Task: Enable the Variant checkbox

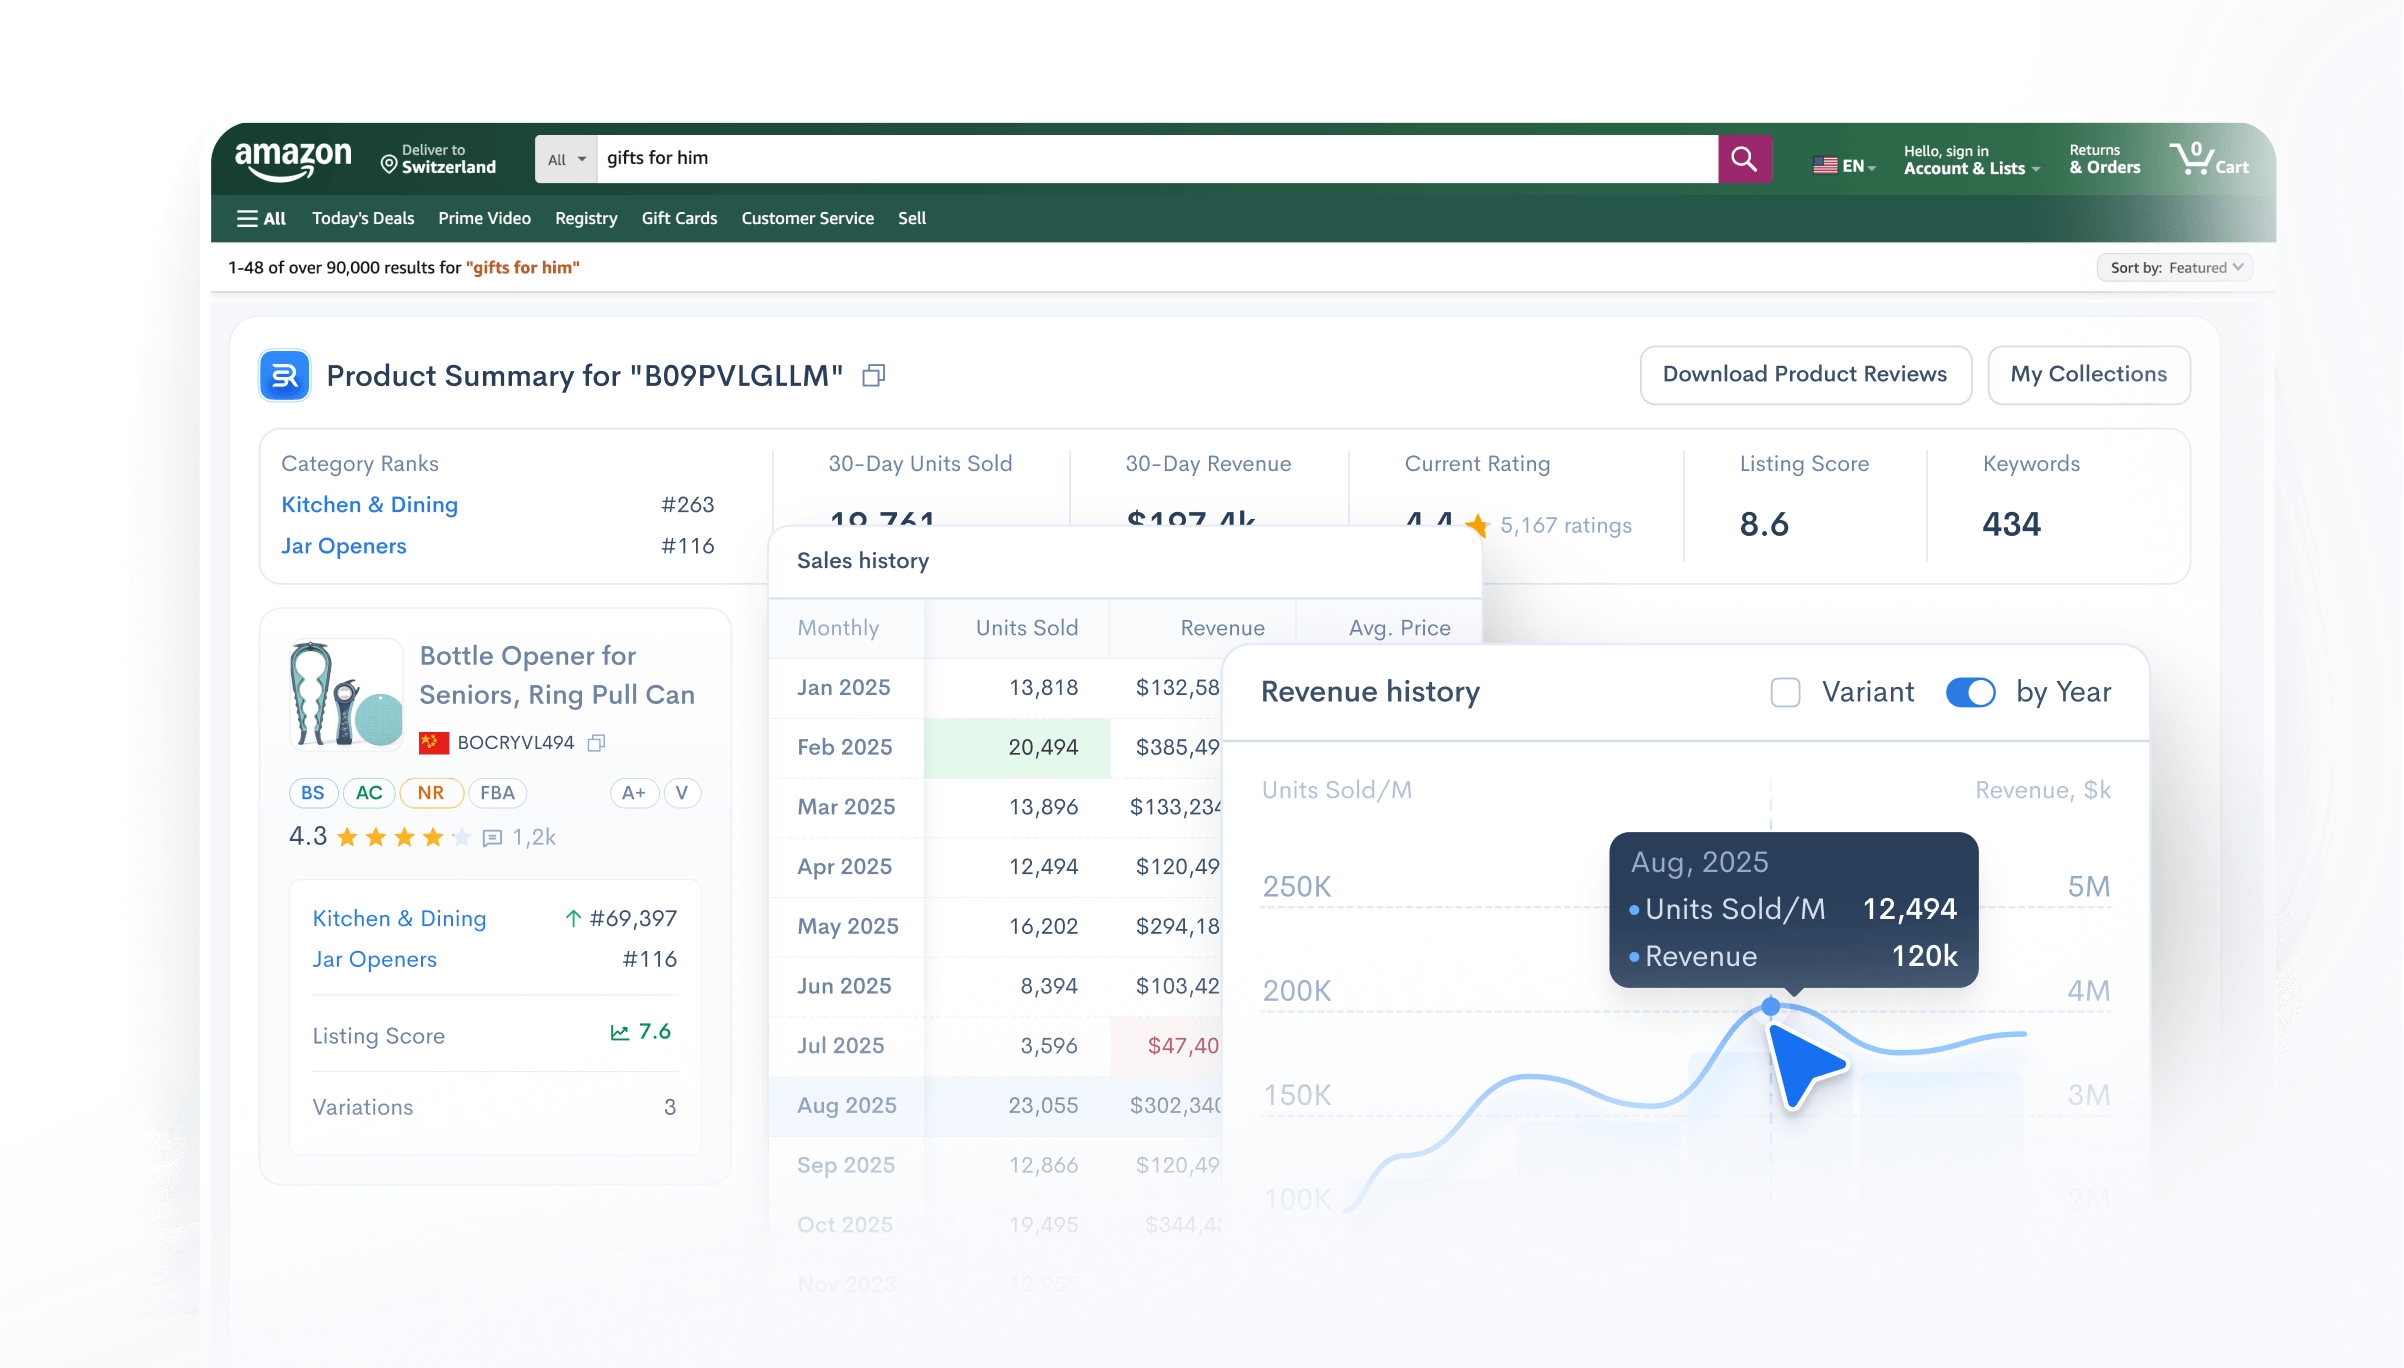Action: [x=1785, y=692]
